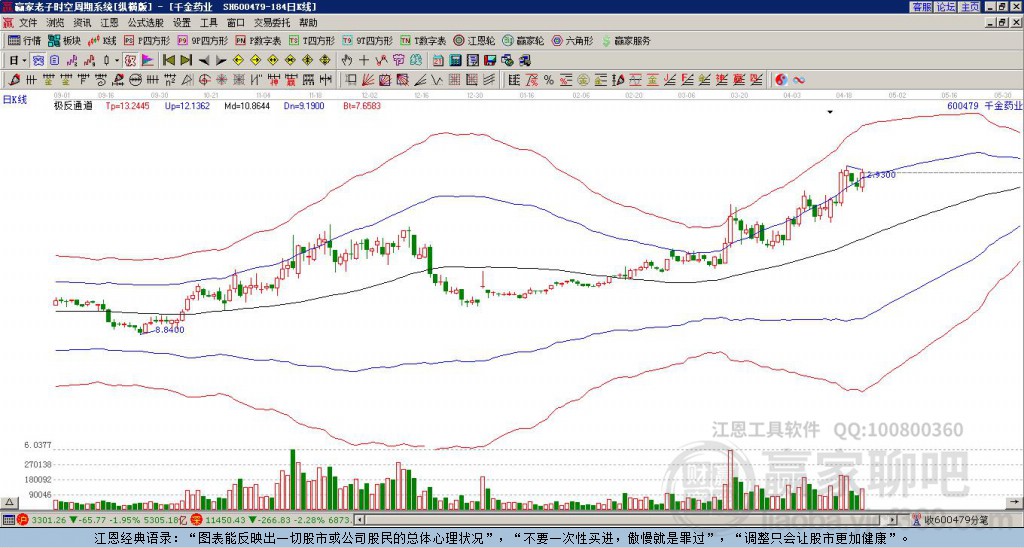This screenshot has width=1024, height=548.
Task: Open the 交易委托 menu
Action: 272,23
